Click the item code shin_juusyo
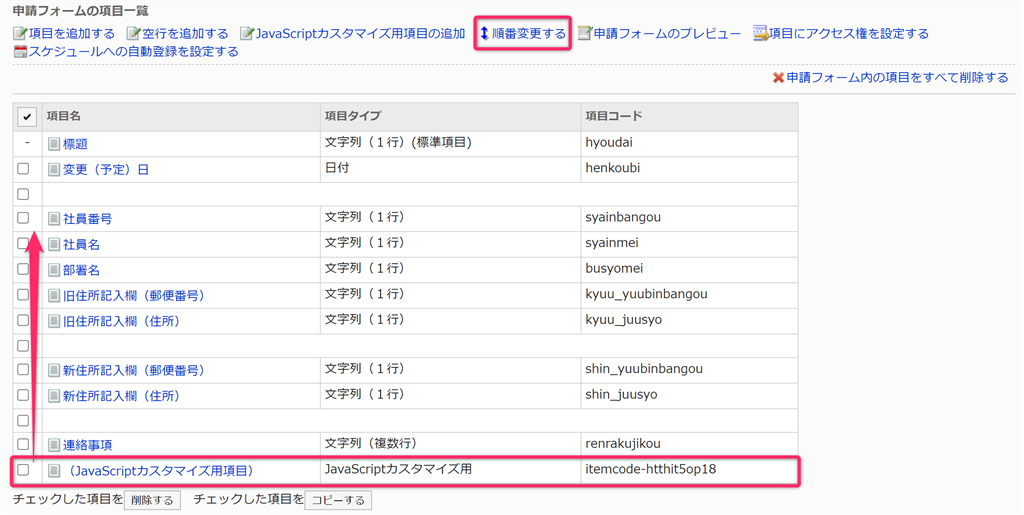Screen dimensions: 1024x515 click(x=621, y=394)
